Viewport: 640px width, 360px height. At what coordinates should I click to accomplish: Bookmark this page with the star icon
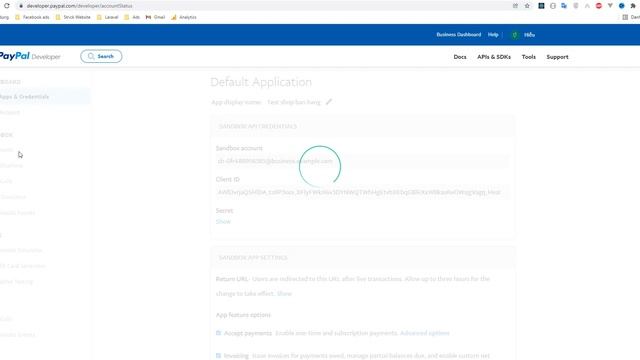tap(527, 6)
